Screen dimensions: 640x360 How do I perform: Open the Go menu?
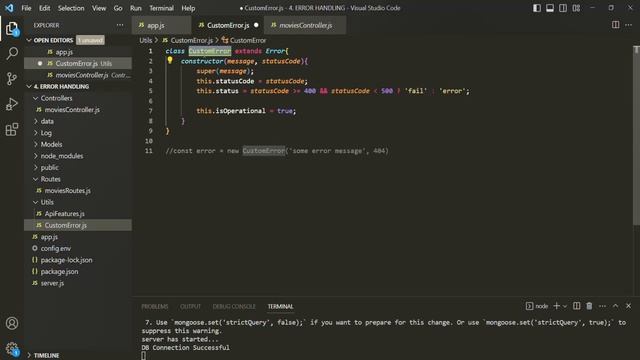118,8
